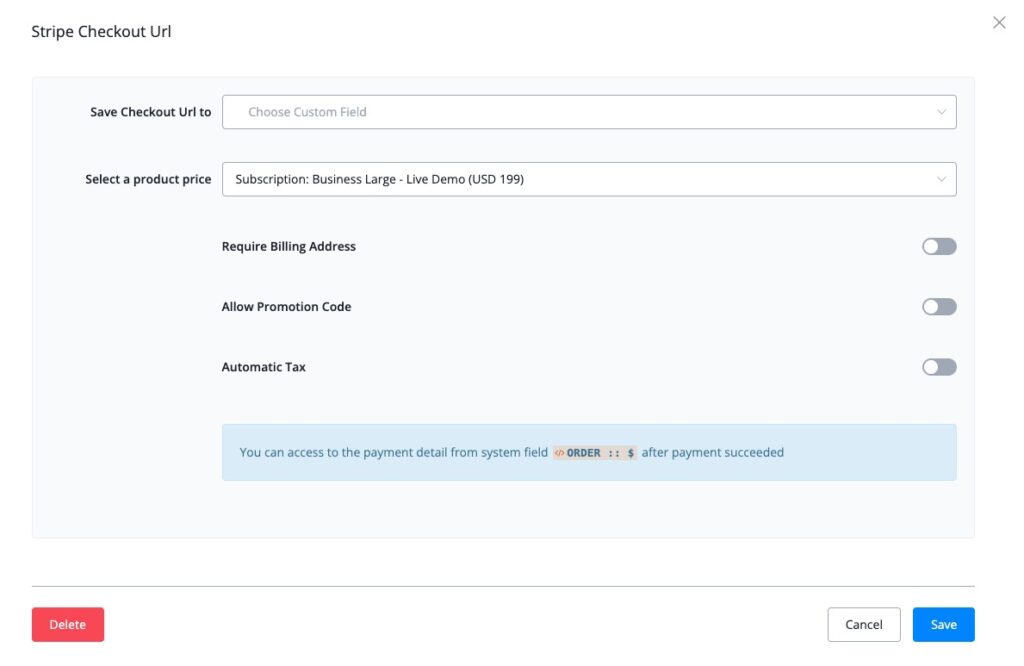Image resolution: width=1024 pixels, height=666 pixels.
Task: Click the chevron arrow on product price selector
Action: tap(941, 180)
